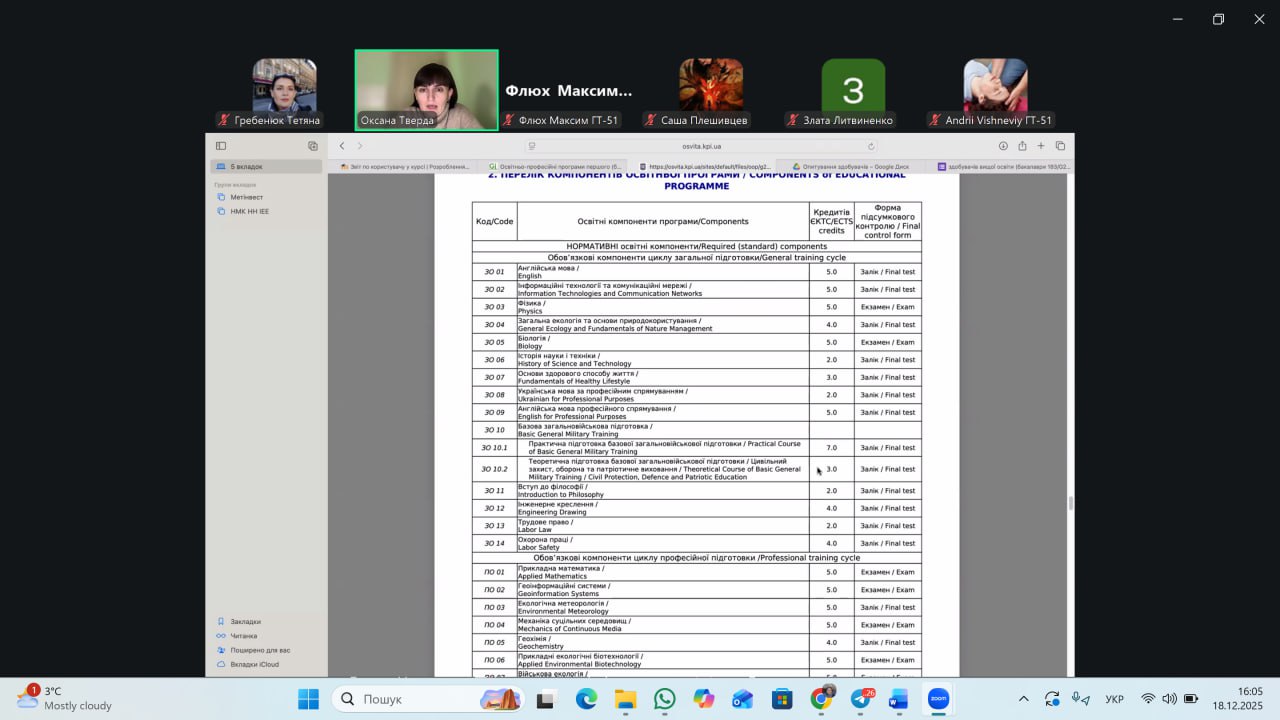Click the page reload icon

(871, 146)
